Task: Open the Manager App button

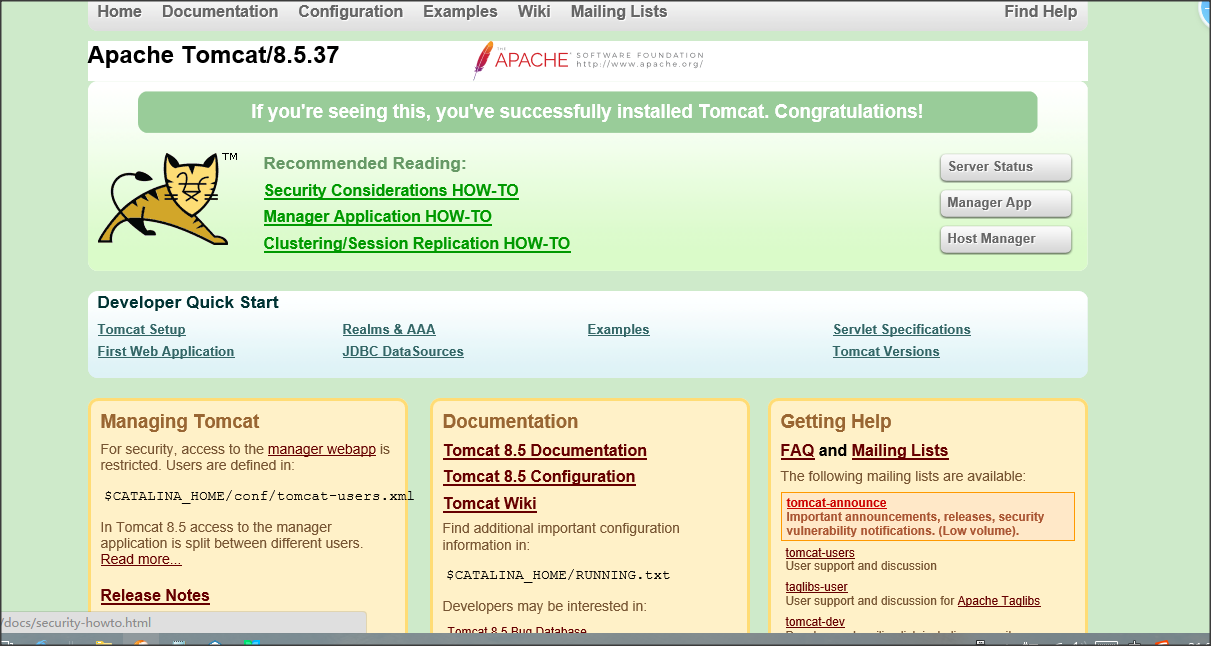Action: pos(1006,203)
